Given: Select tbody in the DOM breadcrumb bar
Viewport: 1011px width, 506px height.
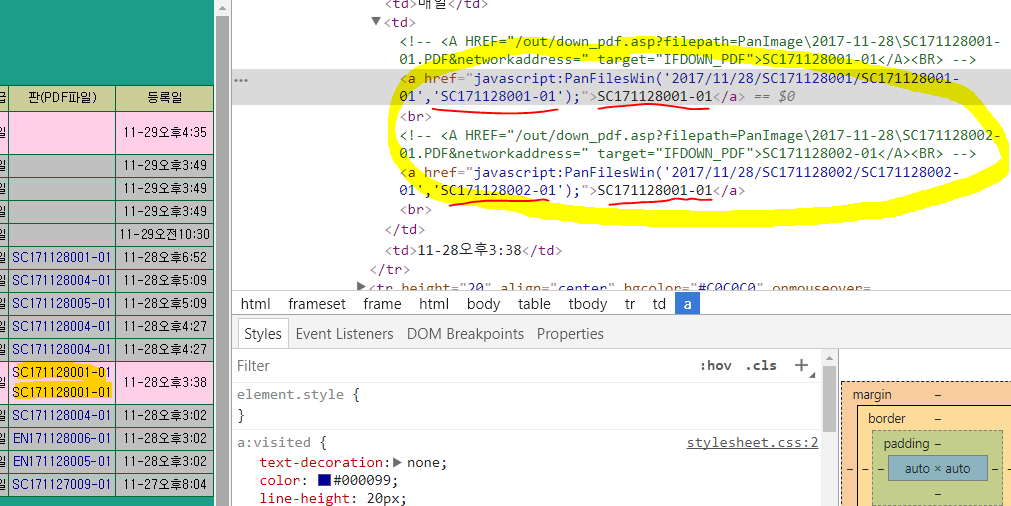Looking at the screenshot, I should coord(587,304).
